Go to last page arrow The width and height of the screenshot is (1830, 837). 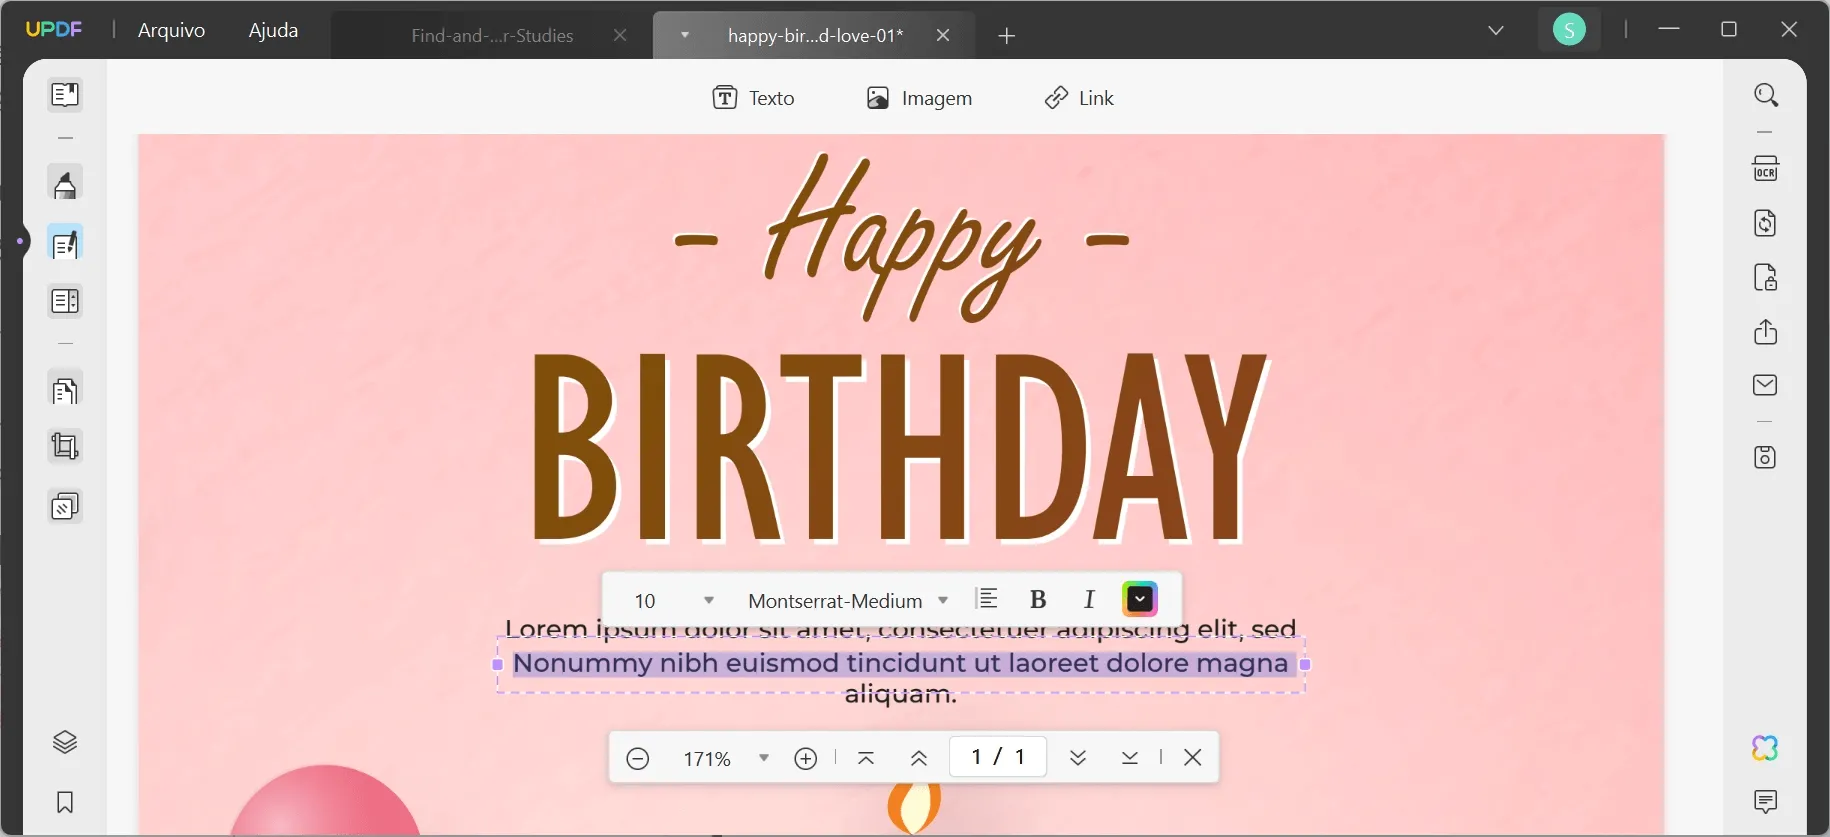point(1130,758)
